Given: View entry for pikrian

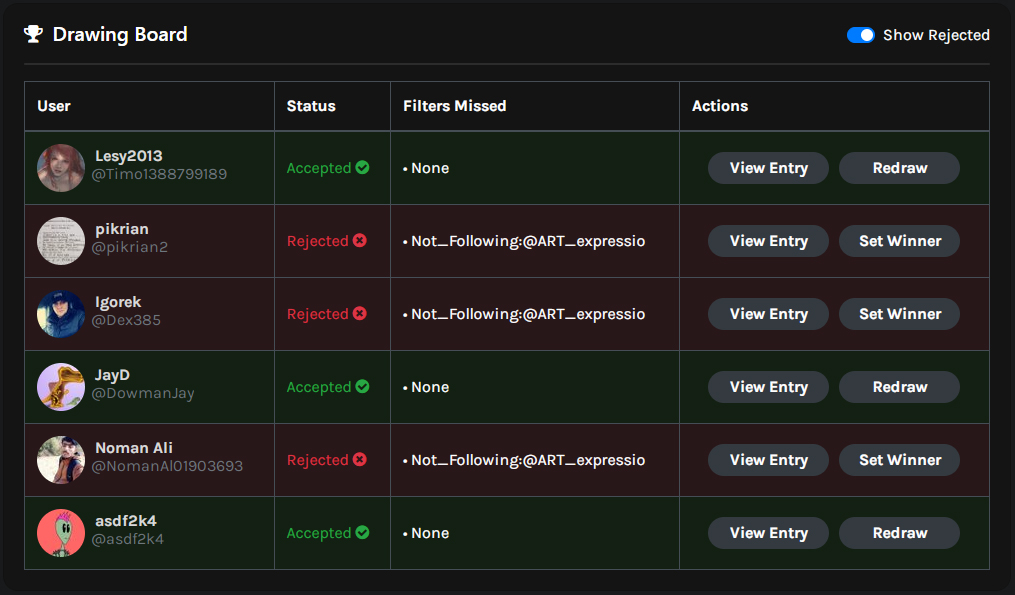Looking at the screenshot, I should click(768, 241).
